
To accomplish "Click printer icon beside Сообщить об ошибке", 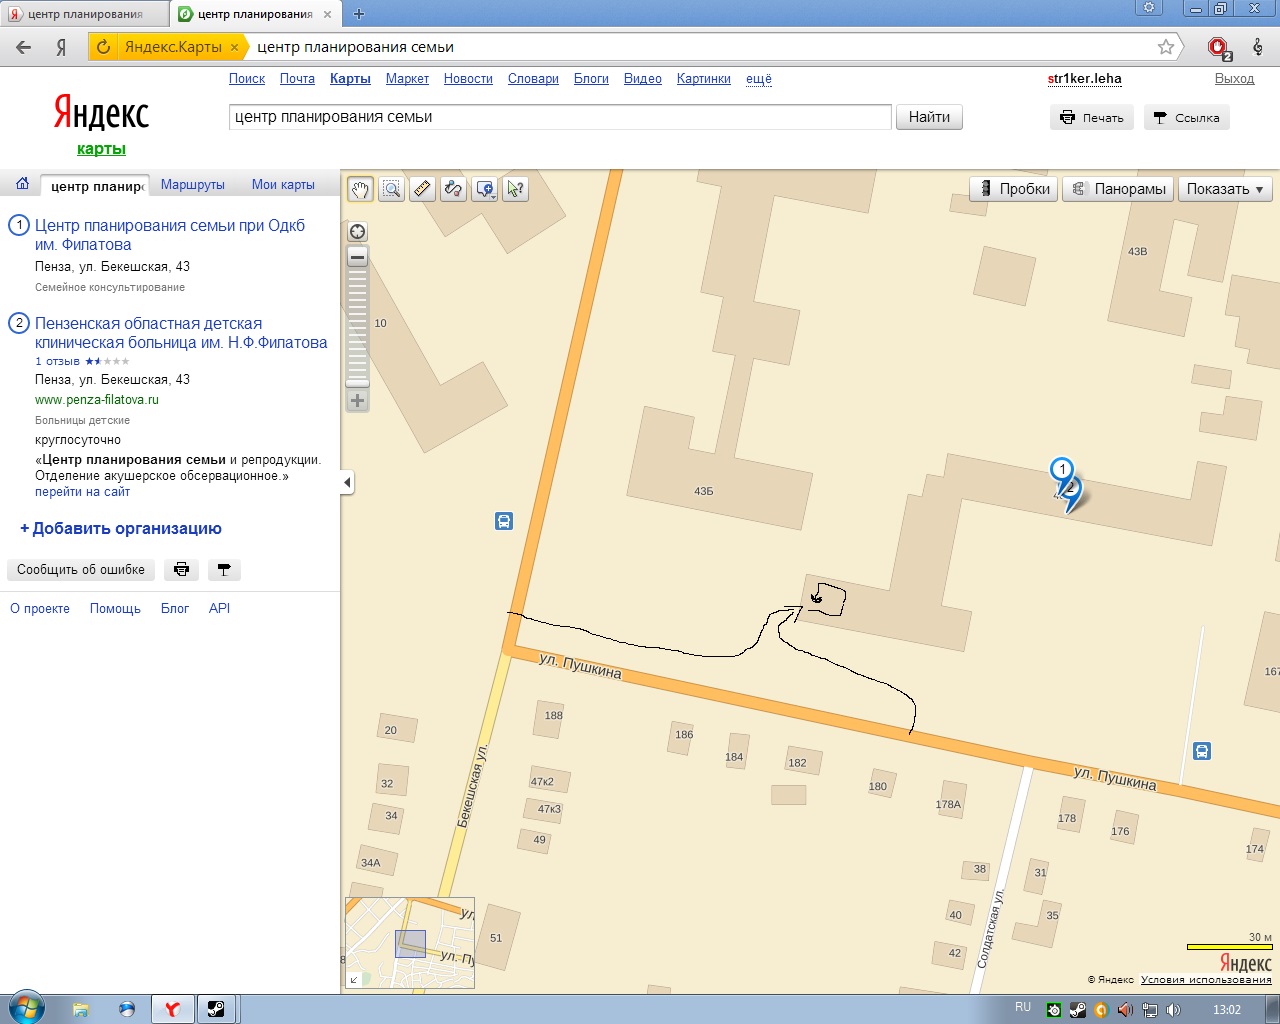I will (x=181, y=570).
